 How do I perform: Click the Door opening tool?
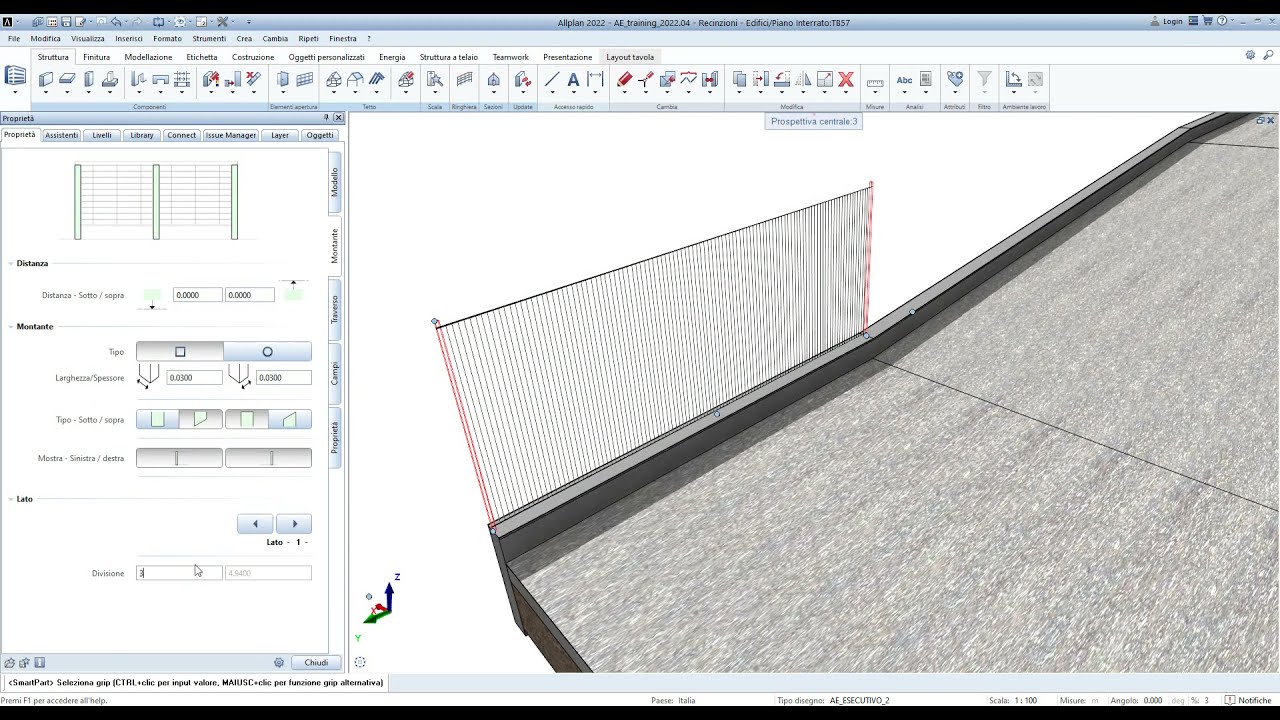283,79
